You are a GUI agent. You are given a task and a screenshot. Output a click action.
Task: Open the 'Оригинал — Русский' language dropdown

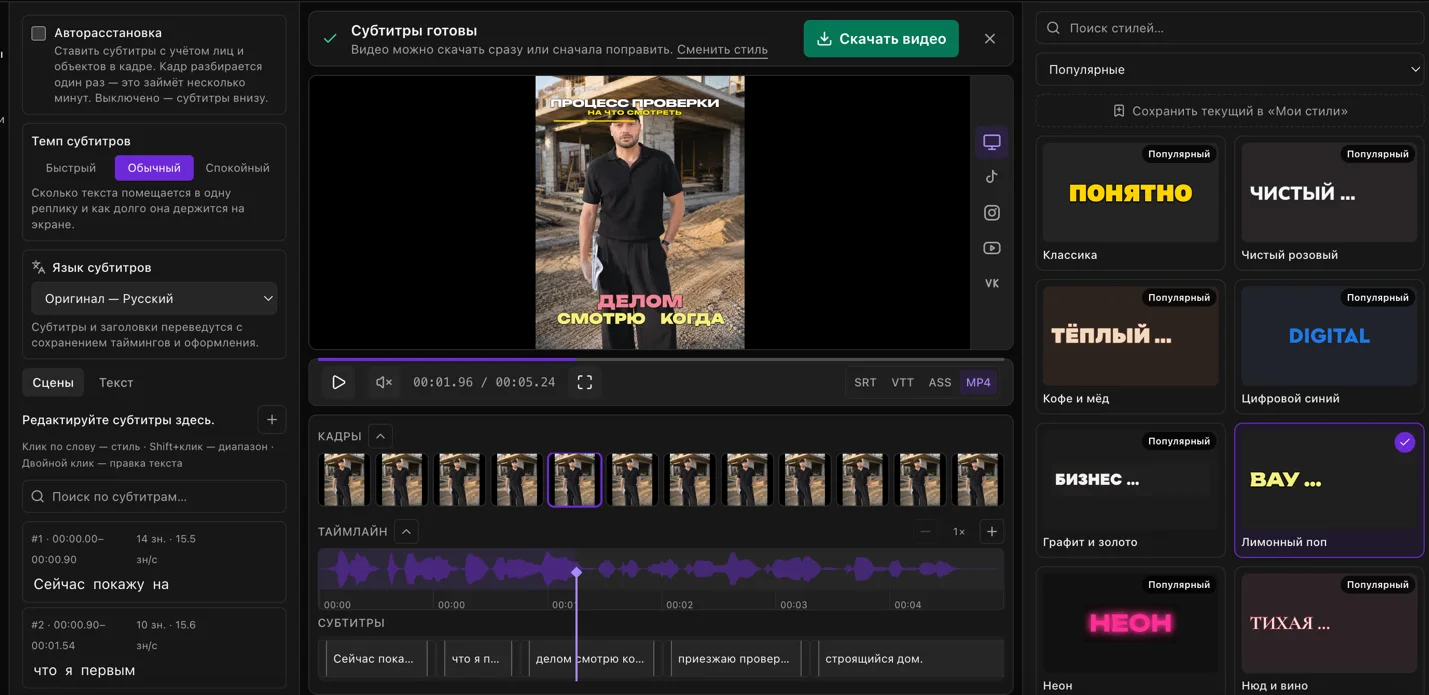pyautogui.click(x=154, y=299)
